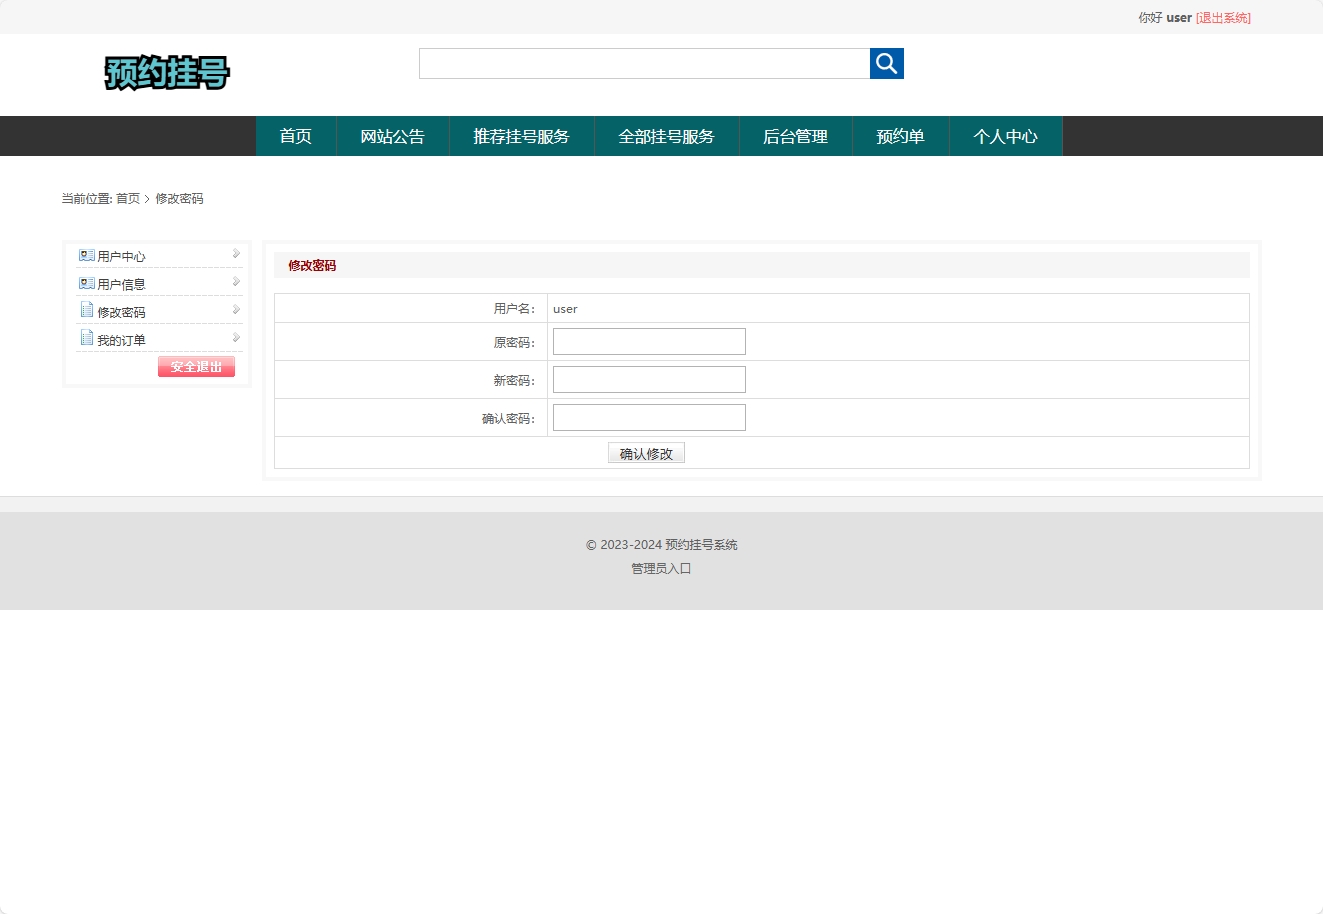Open the 管理员入口 footer link
This screenshot has height=914, width=1323.
(x=661, y=568)
